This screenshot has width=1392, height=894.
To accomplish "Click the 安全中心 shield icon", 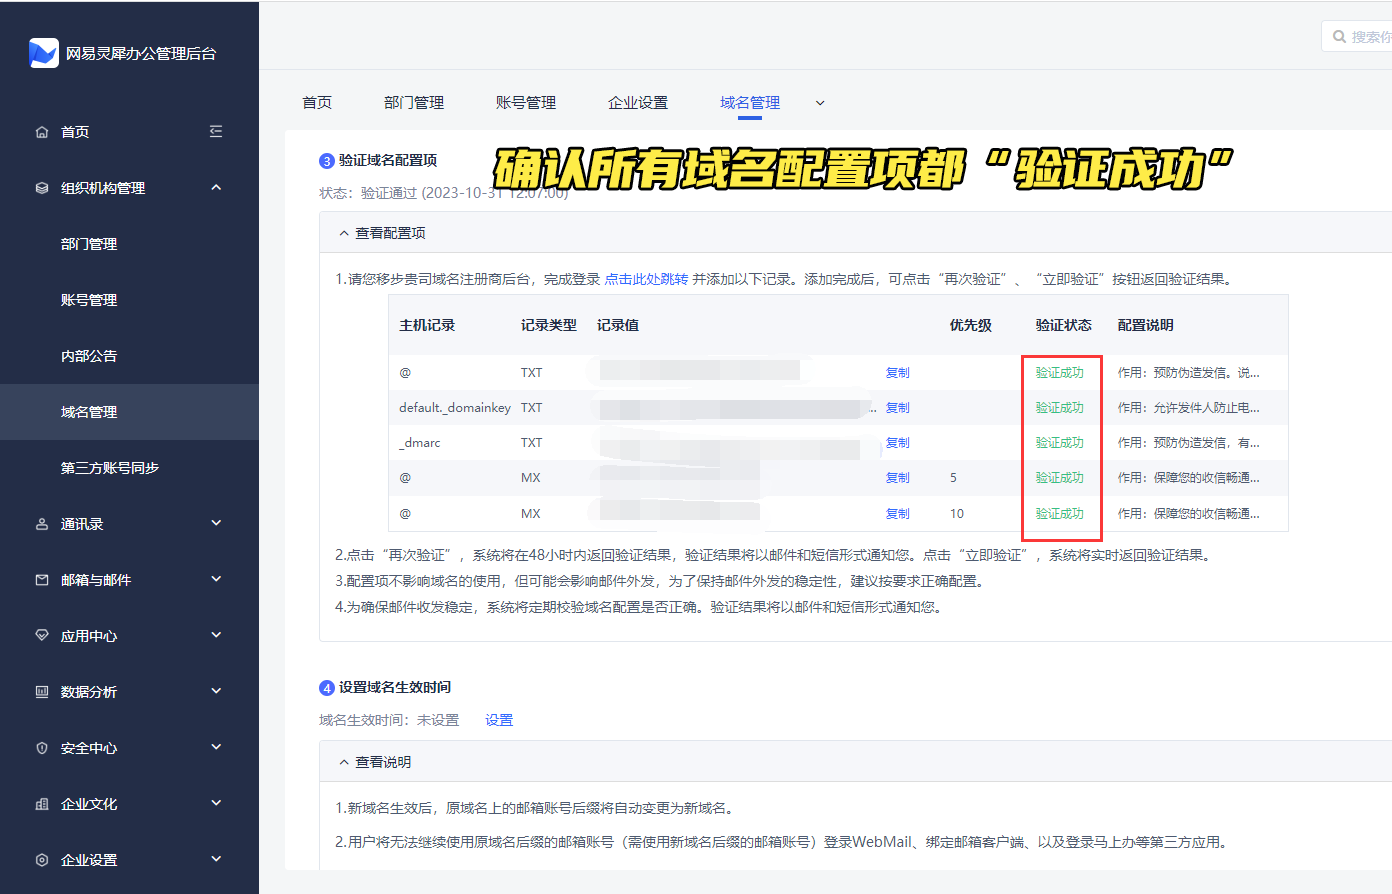I will coord(42,748).
